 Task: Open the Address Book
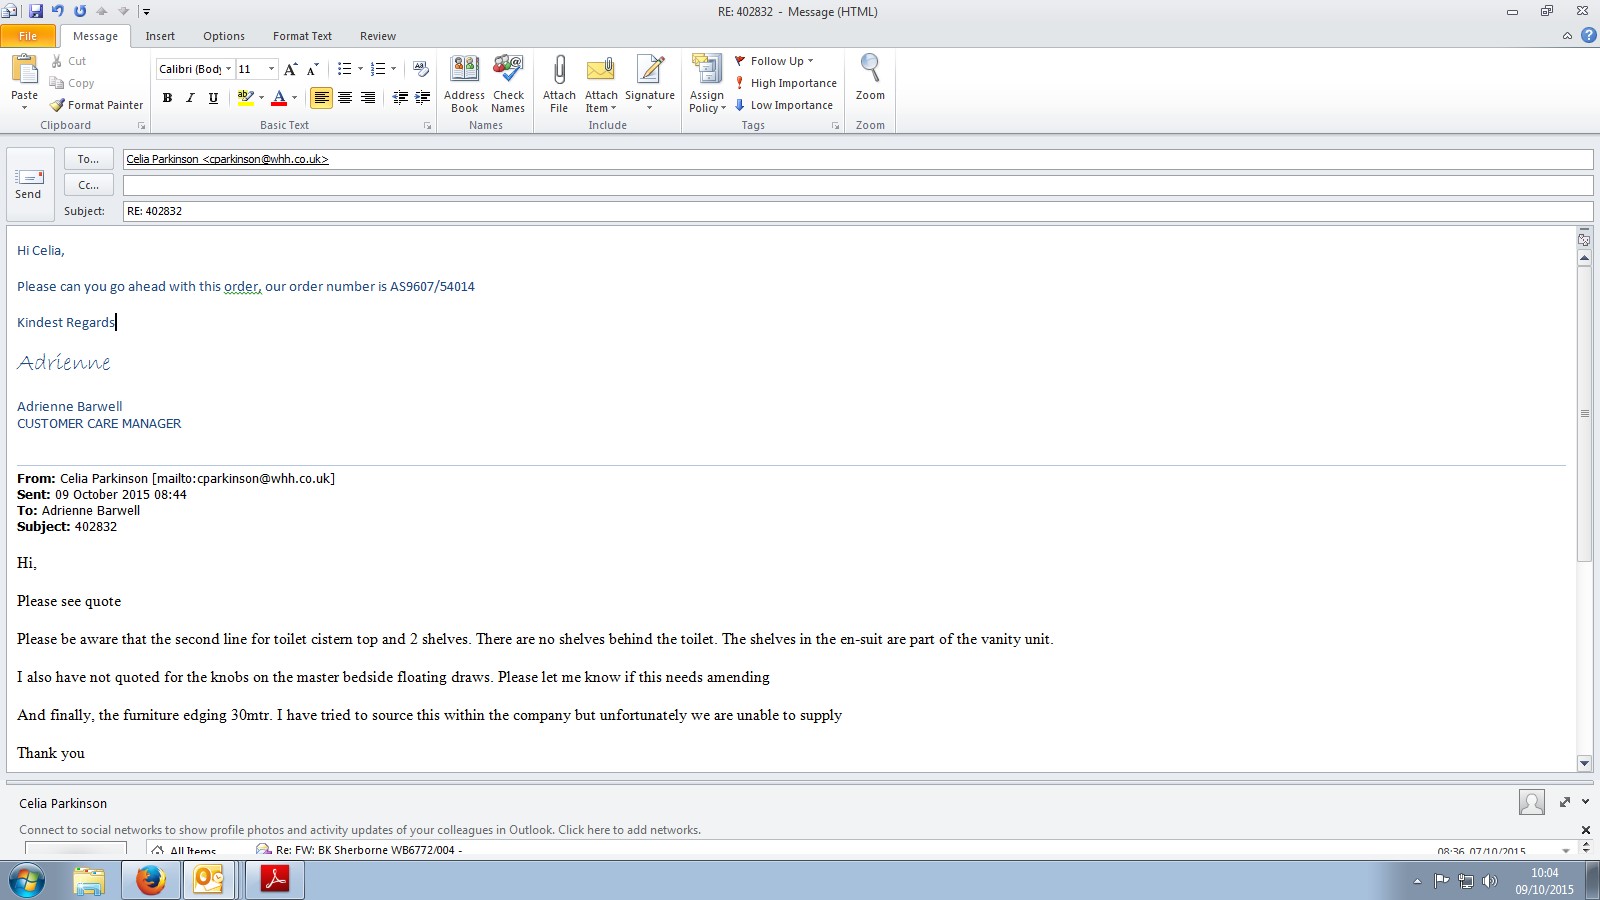(464, 84)
